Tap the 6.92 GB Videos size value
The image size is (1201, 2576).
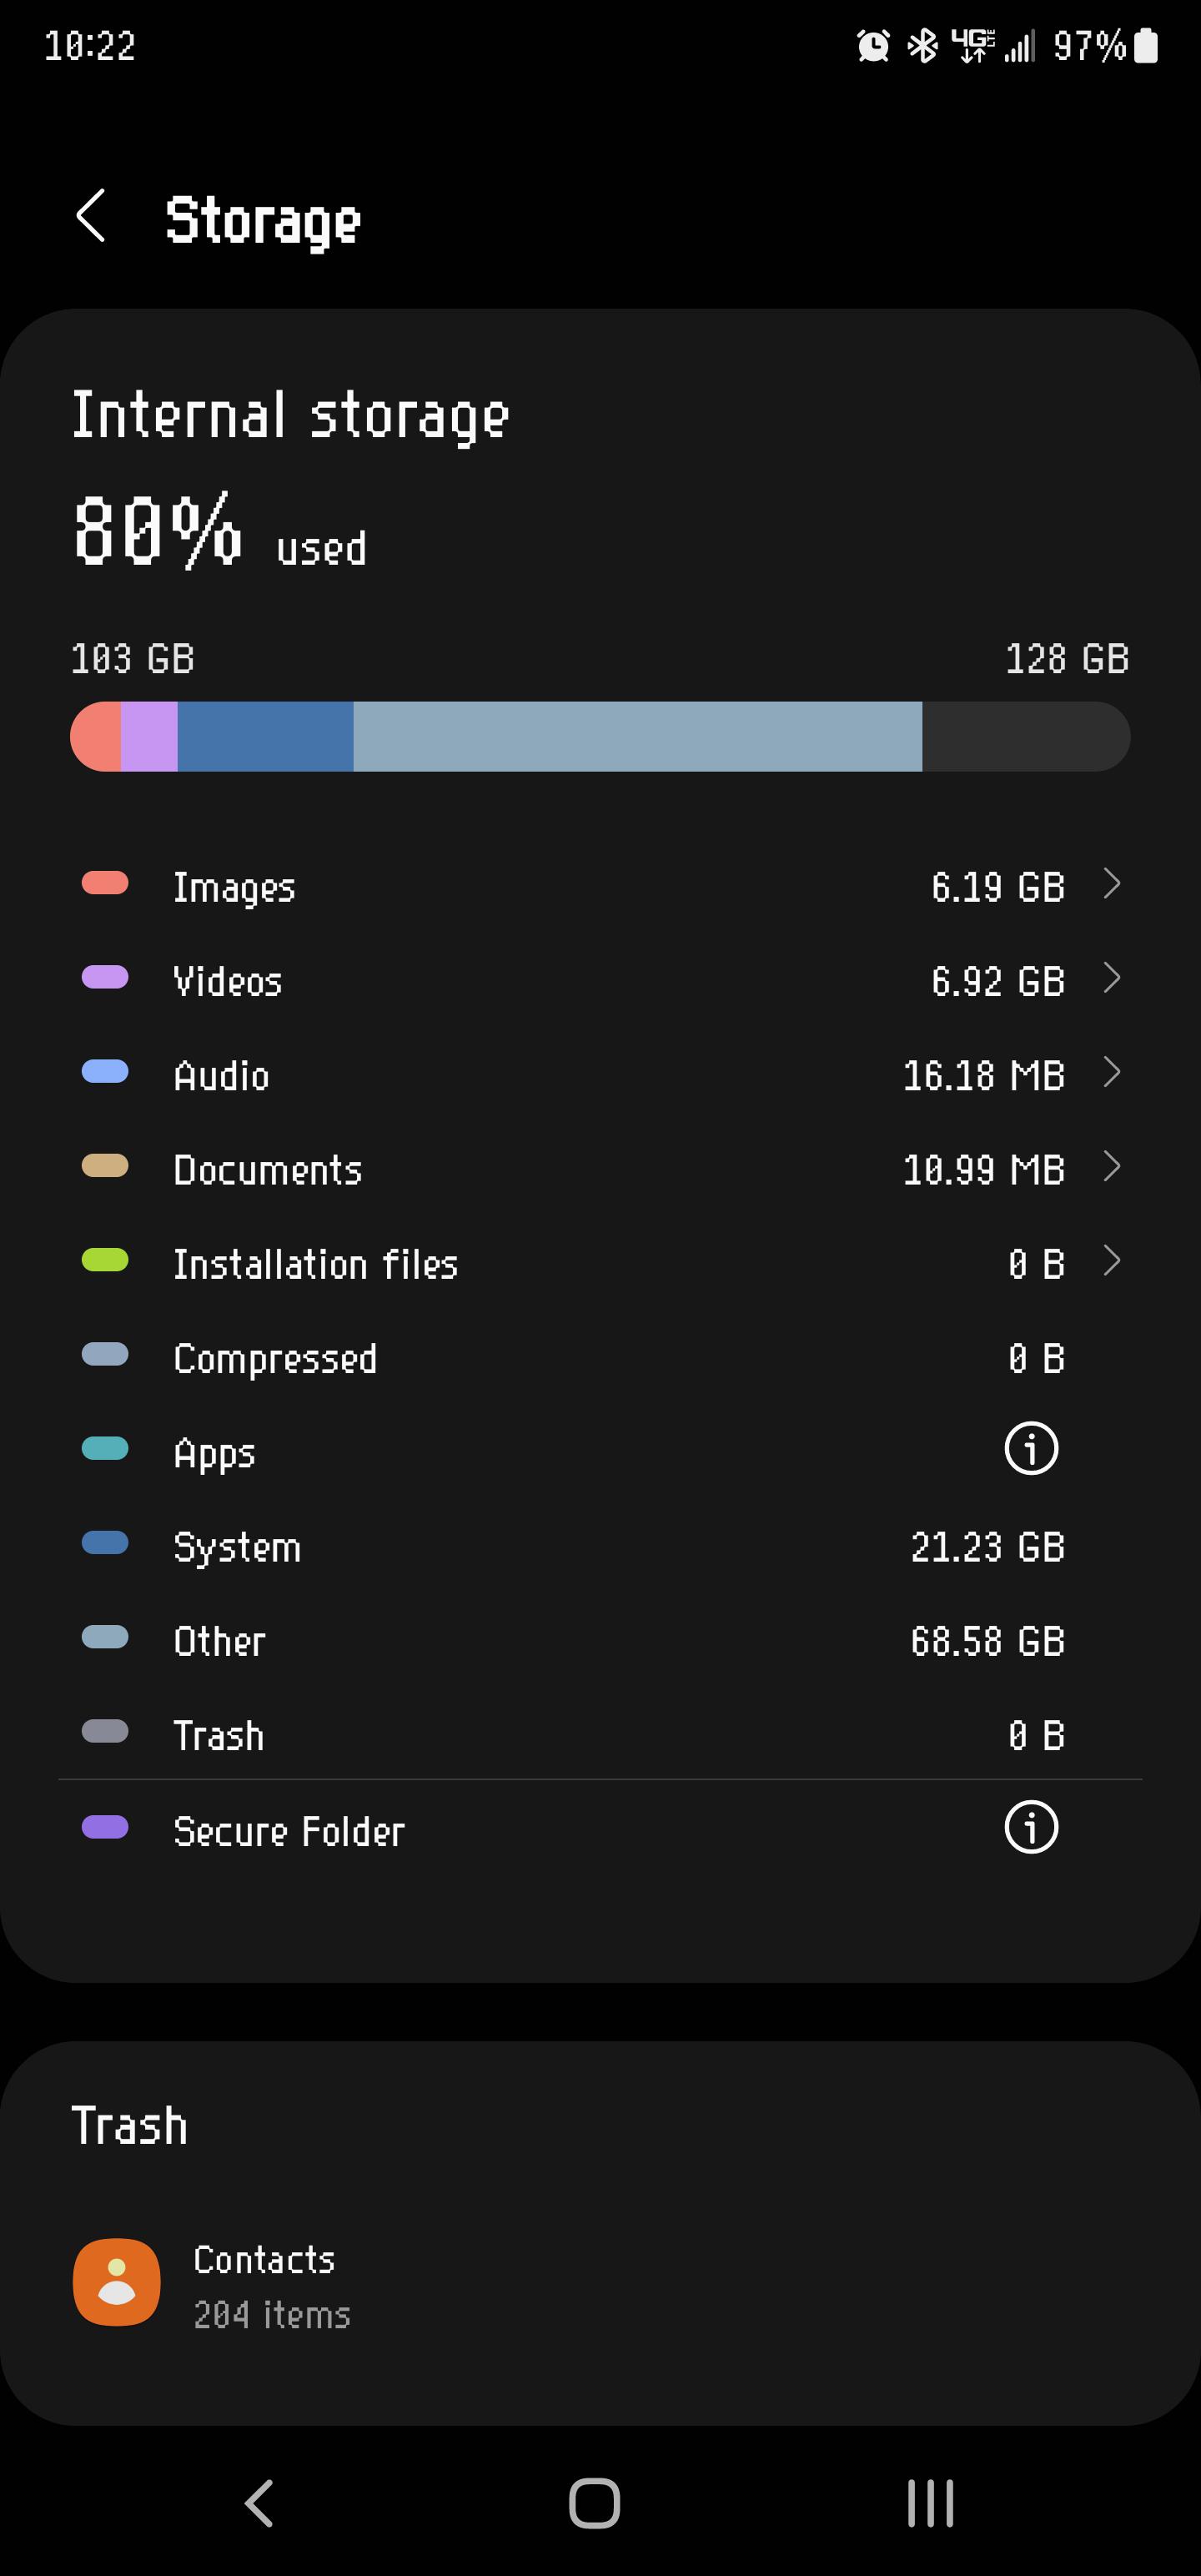pos(998,981)
